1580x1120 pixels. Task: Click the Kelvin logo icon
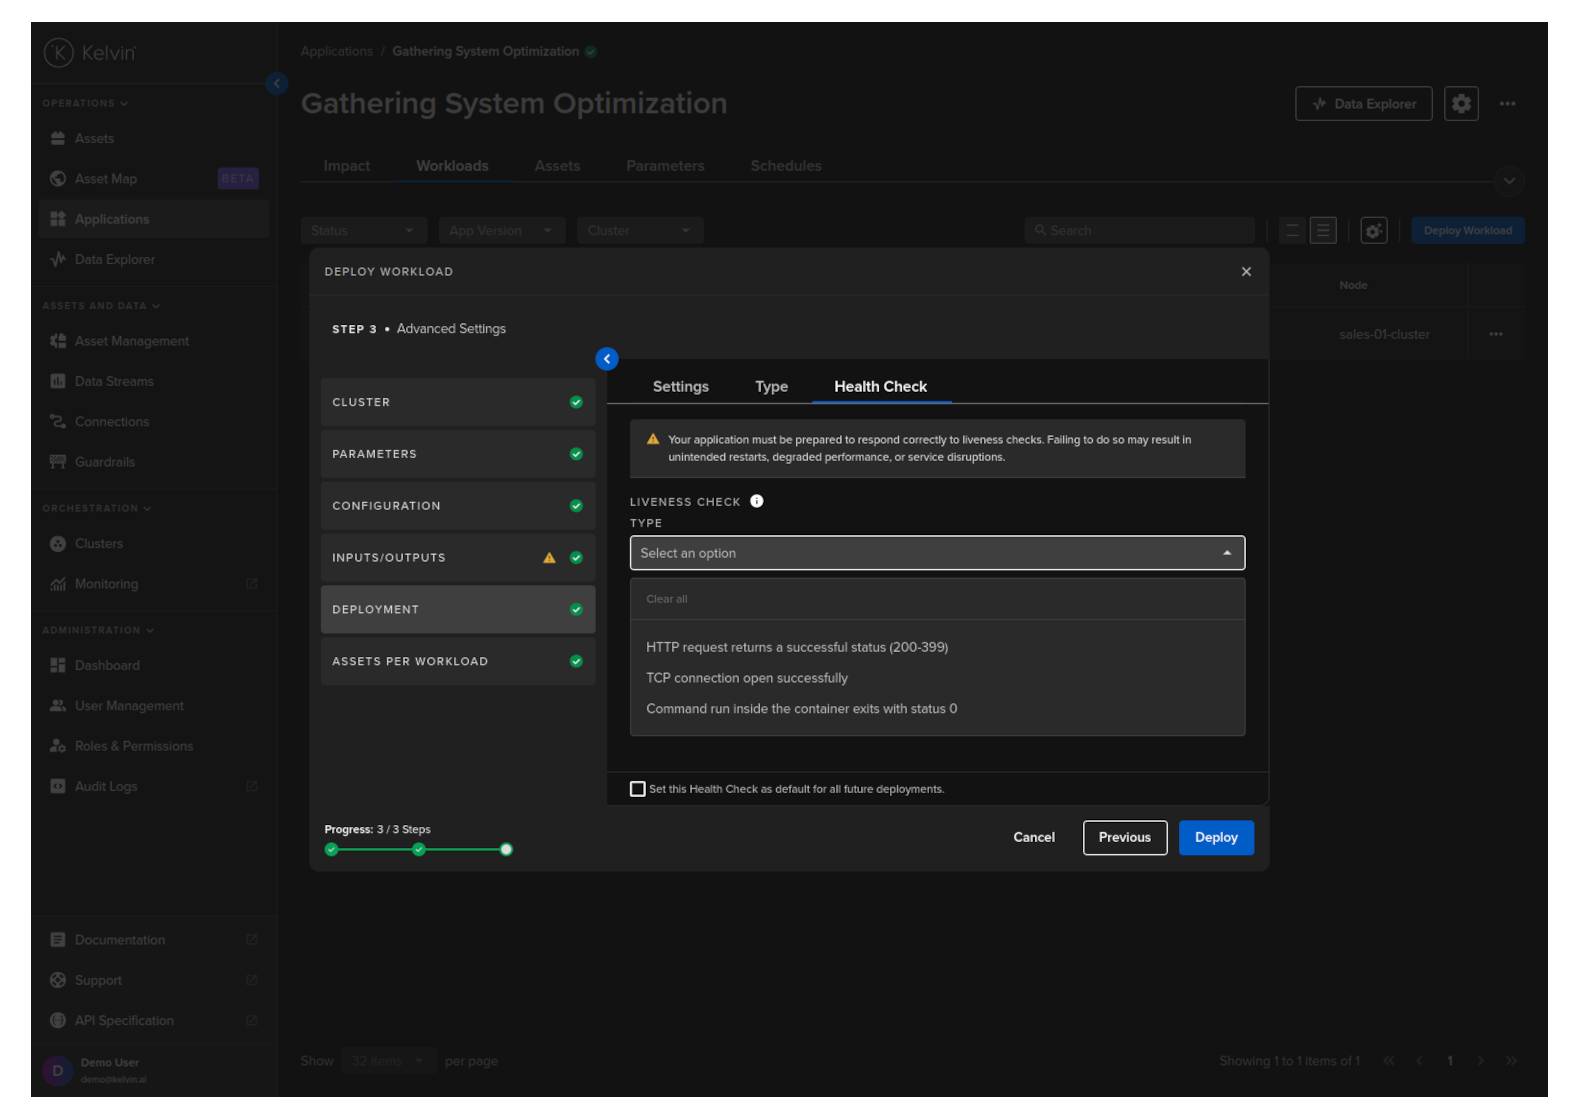point(59,53)
